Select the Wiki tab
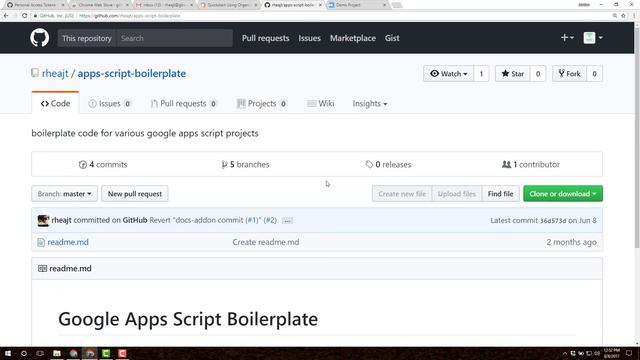 click(x=321, y=104)
